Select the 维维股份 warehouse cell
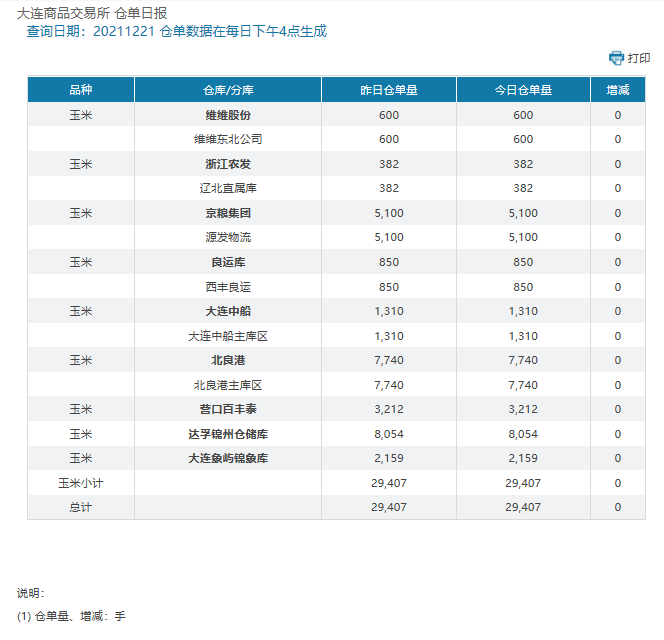664x640 pixels. point(228,115)
